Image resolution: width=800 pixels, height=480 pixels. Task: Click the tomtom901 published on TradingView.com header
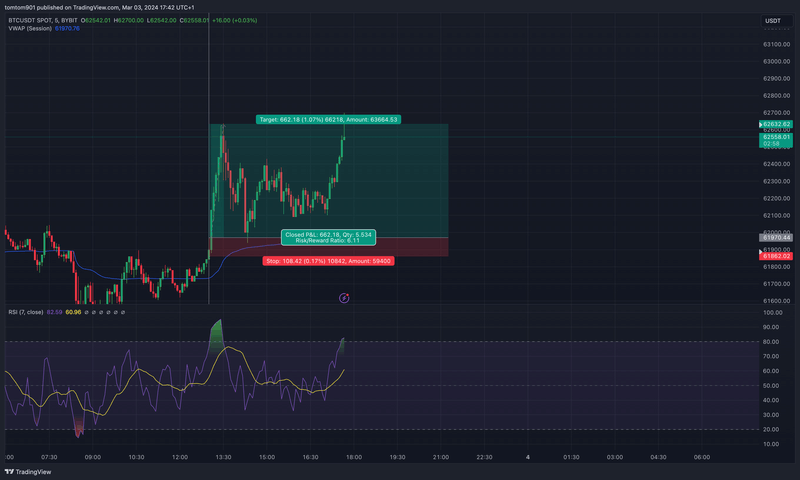coord(99,8)
